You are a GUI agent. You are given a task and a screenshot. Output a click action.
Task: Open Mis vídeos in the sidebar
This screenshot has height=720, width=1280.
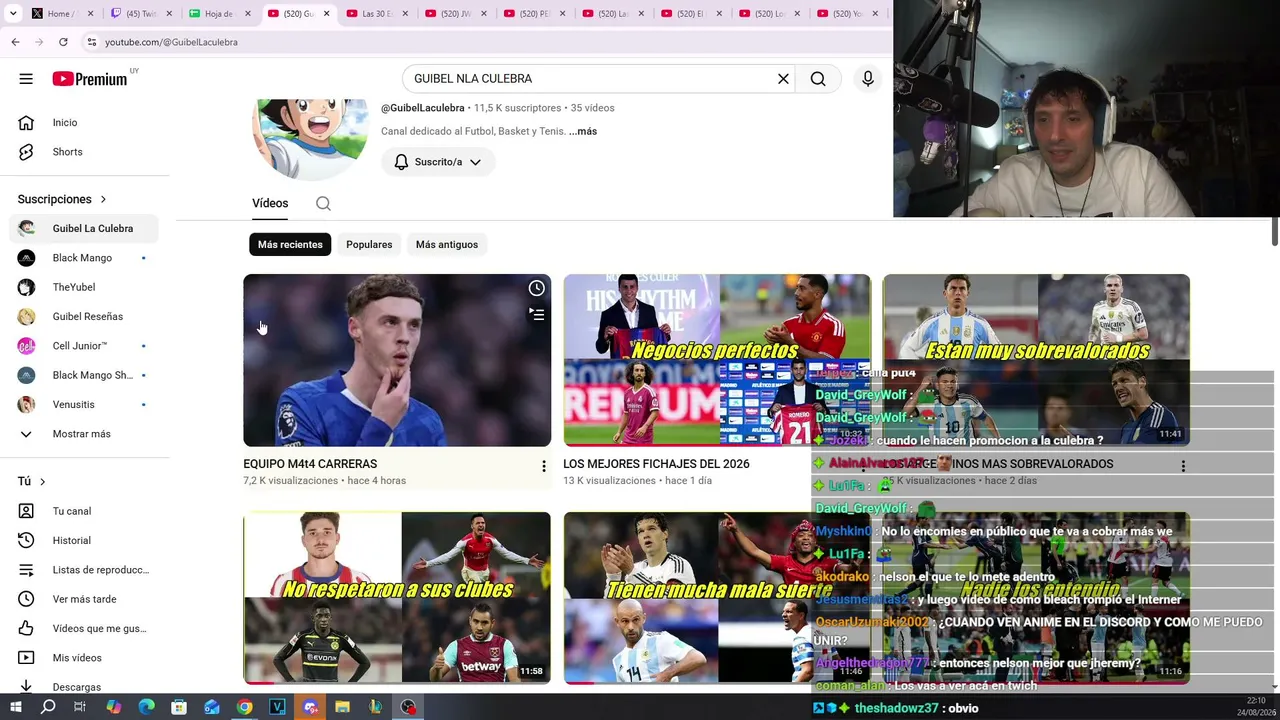[x=84, y=658]
